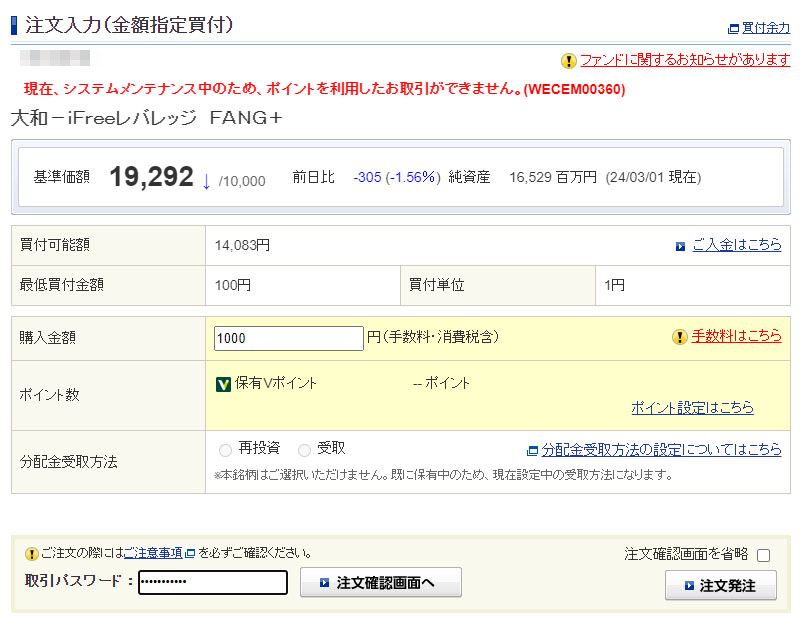Viewport: 803px width, 626px height.
Task: Click the arrow icon next to ご入金はこちら
Action: [680, 245]
